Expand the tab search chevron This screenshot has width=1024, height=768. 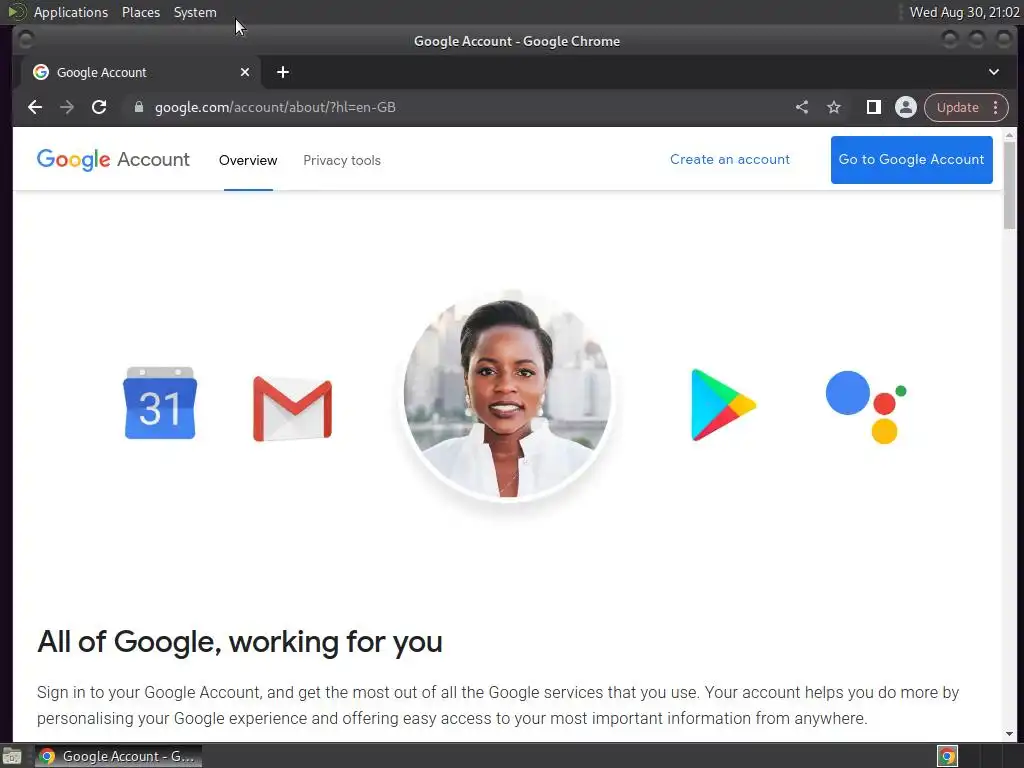click(994, 72)
